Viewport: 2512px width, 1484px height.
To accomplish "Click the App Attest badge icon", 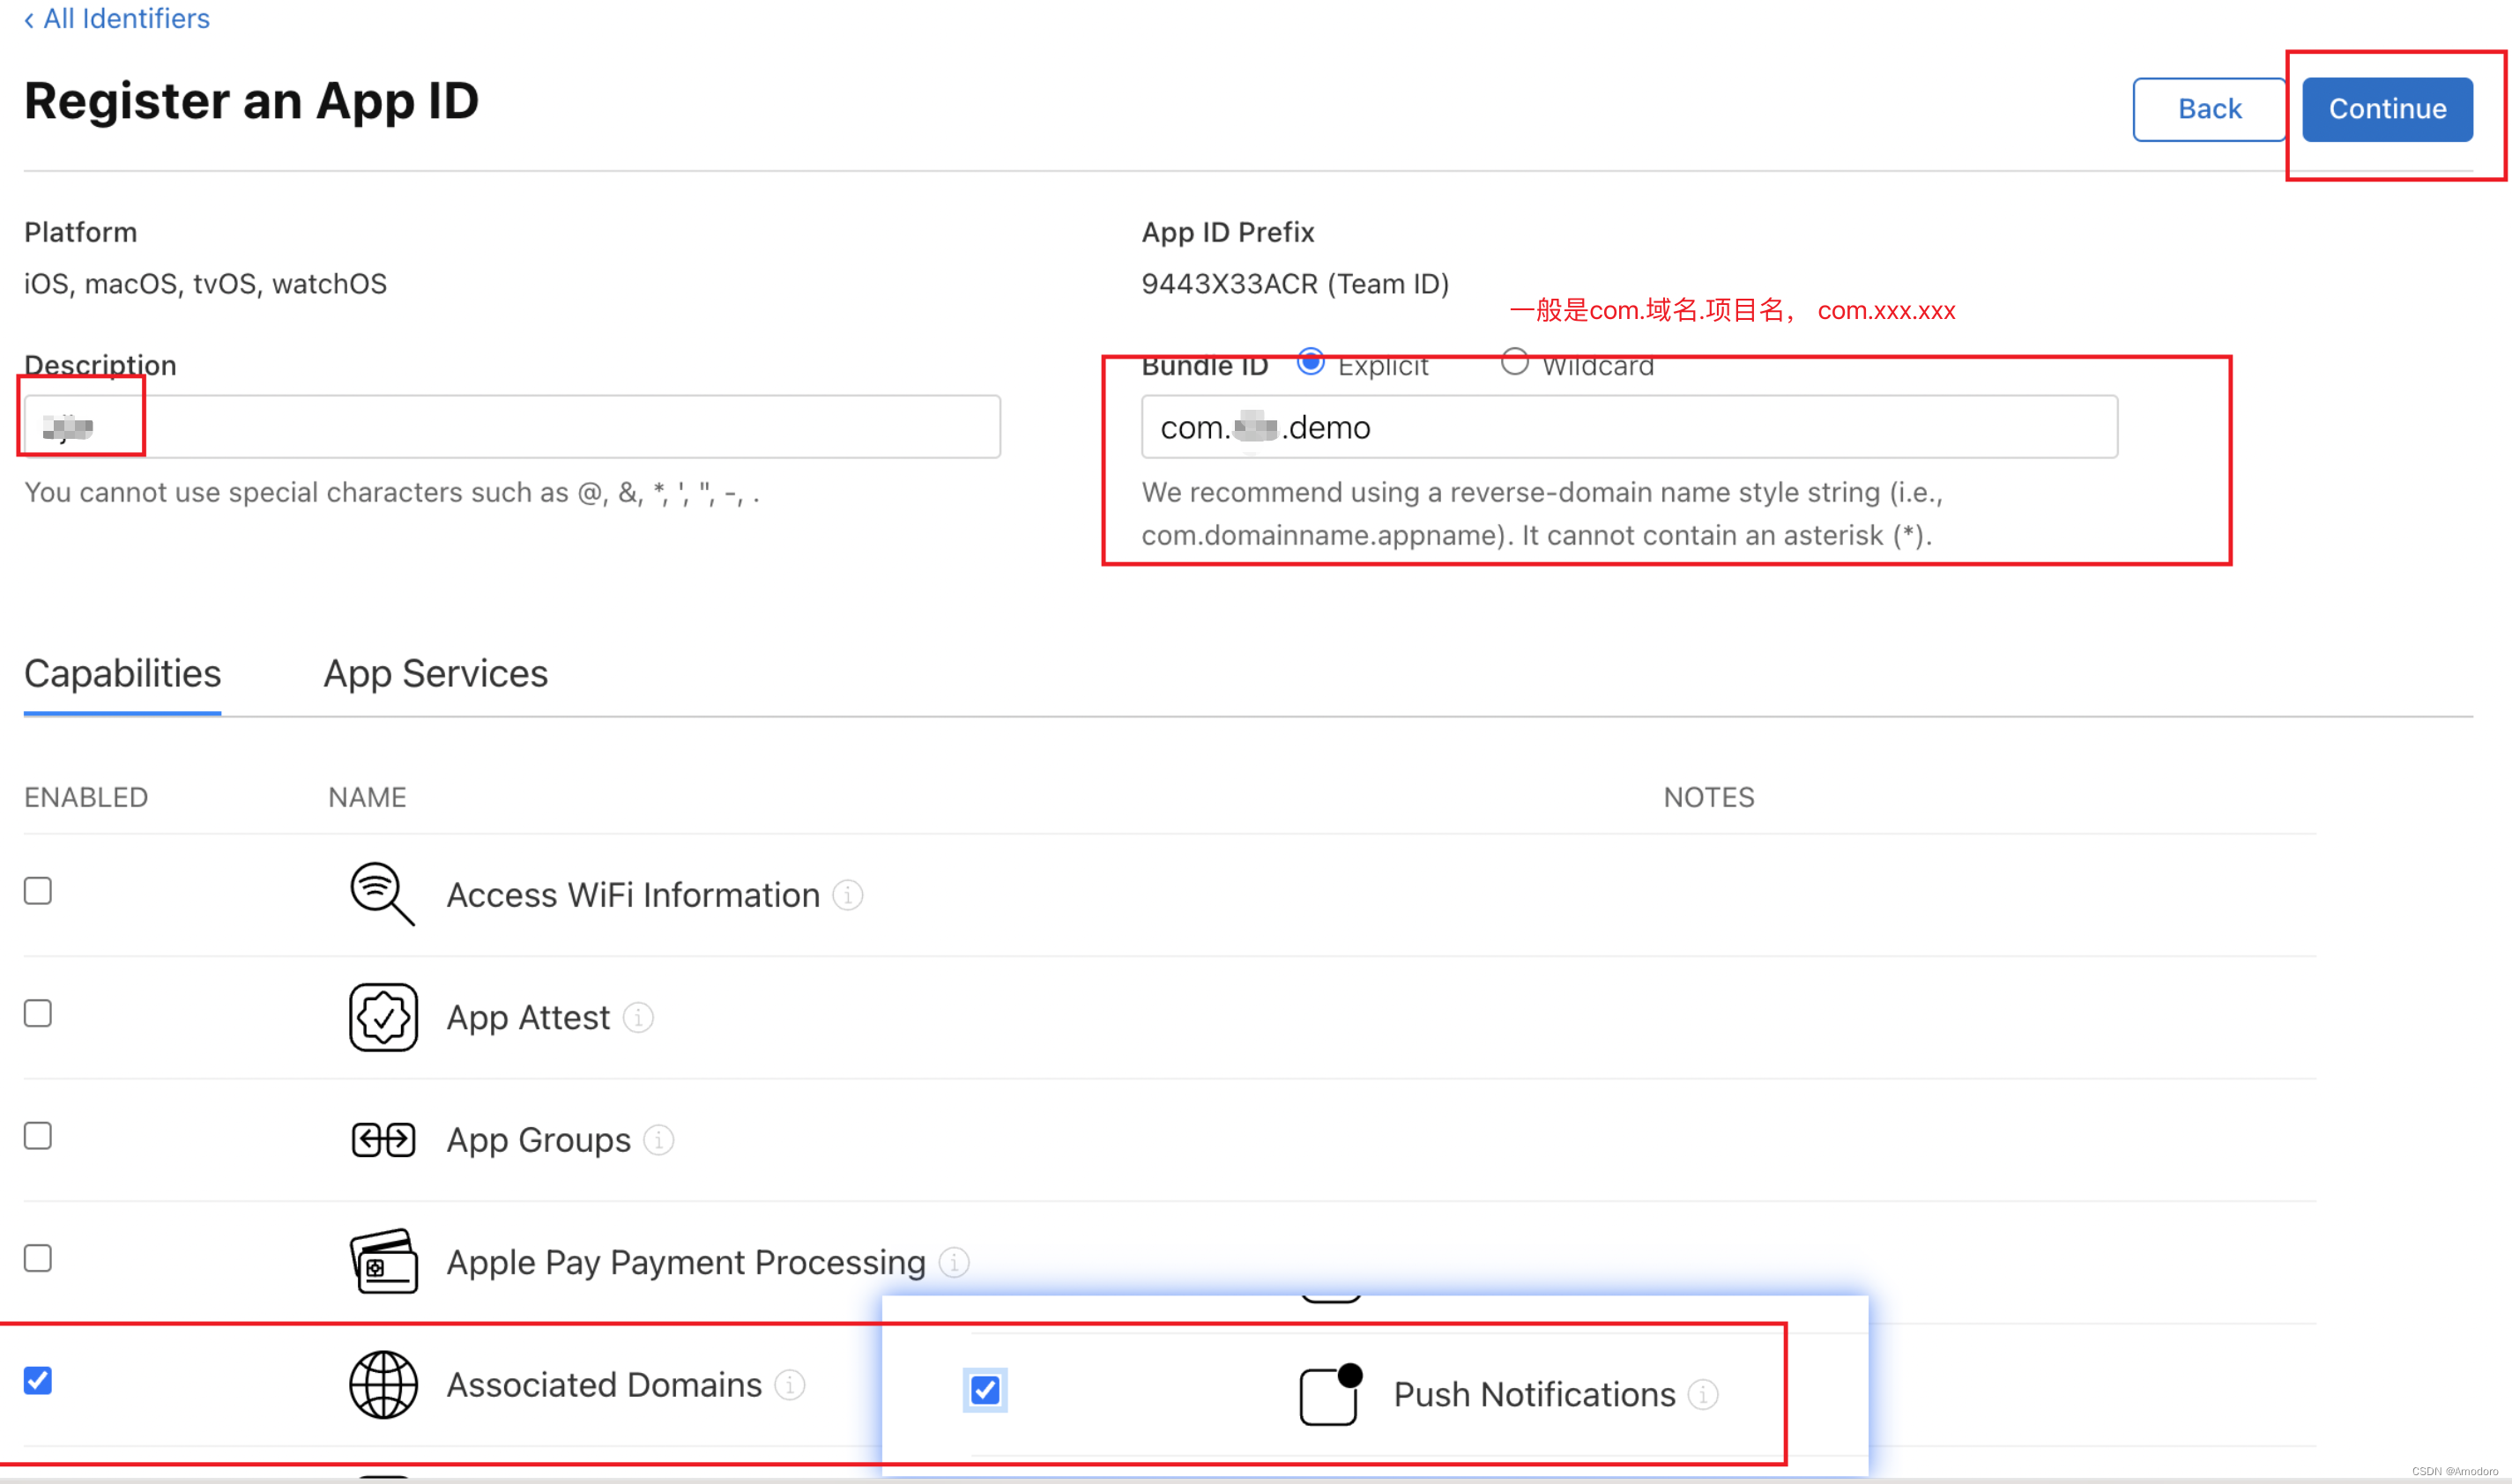I will coord(383,1017).
